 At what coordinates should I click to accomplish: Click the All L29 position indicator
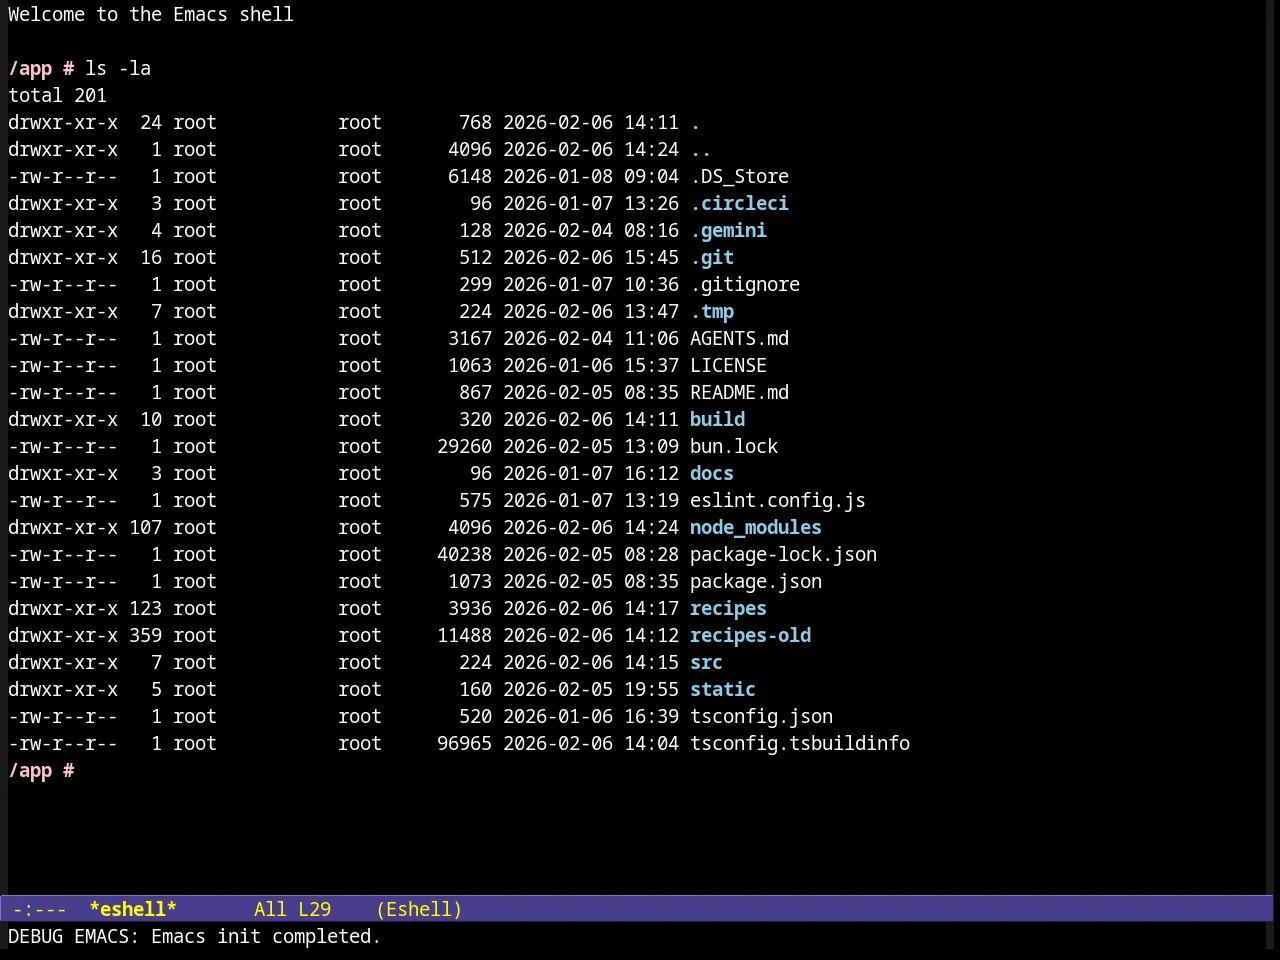coord(292,909)
